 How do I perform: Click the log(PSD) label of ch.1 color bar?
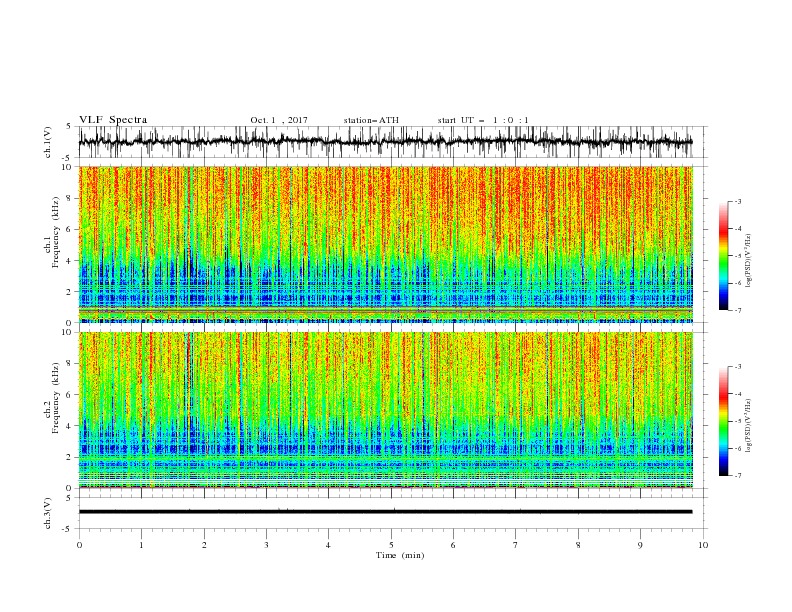coord(749,261)
